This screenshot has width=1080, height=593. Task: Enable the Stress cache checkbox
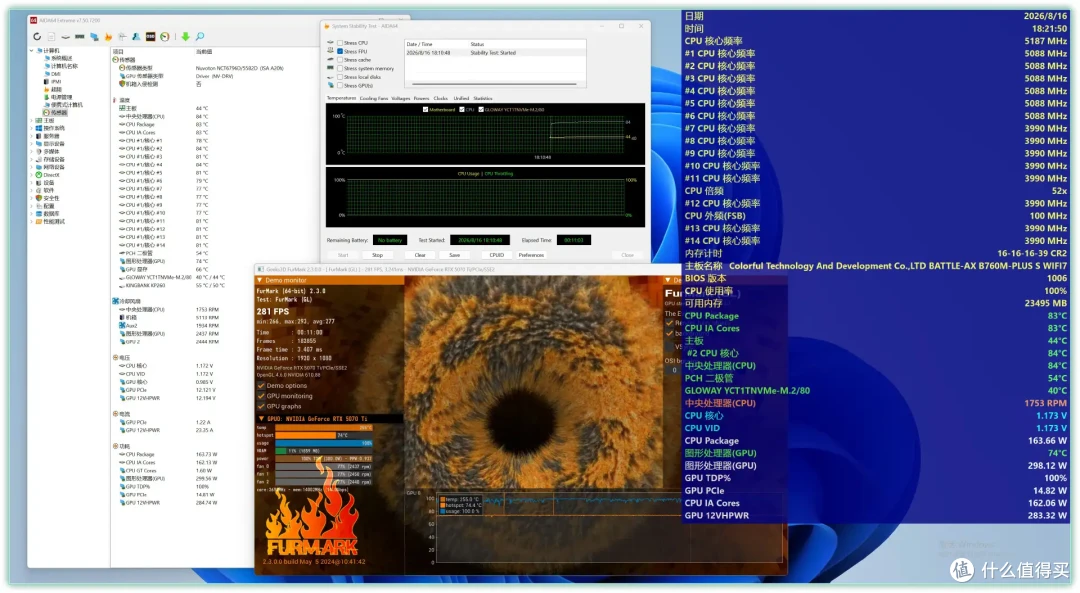click(x=340, y=60)
